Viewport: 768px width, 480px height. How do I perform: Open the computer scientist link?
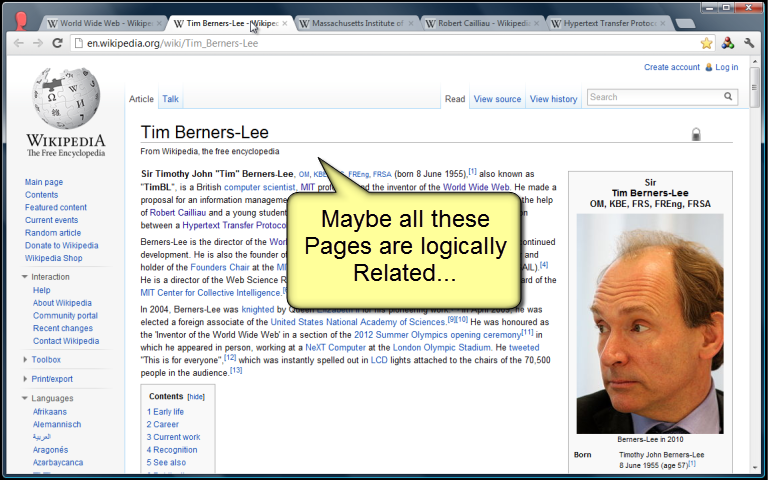pyautogui.click(x=260, y=187)
